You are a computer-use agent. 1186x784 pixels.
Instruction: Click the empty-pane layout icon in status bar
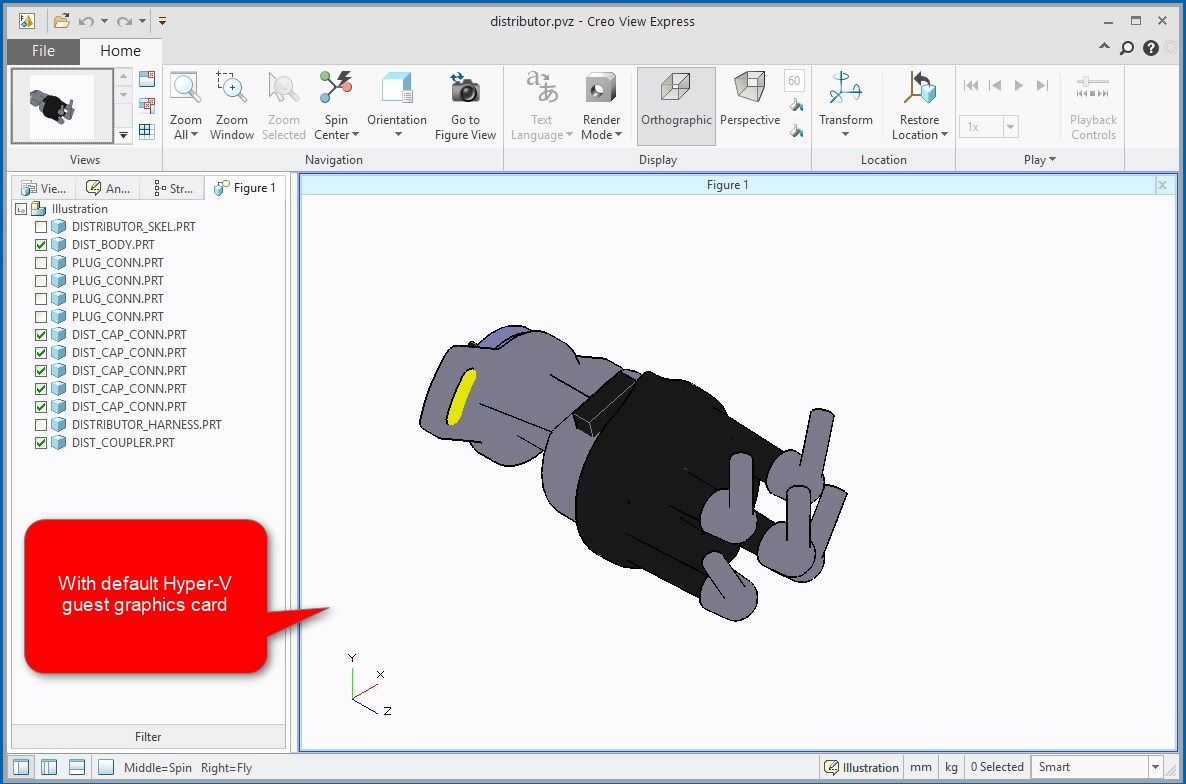tap(106, 767)
